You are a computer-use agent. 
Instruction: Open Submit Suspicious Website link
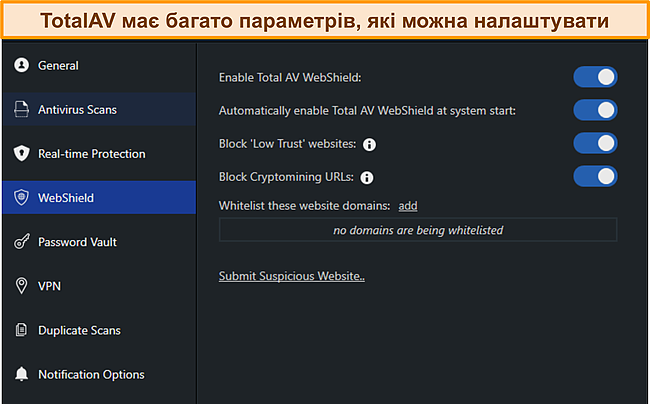point(292,276)
